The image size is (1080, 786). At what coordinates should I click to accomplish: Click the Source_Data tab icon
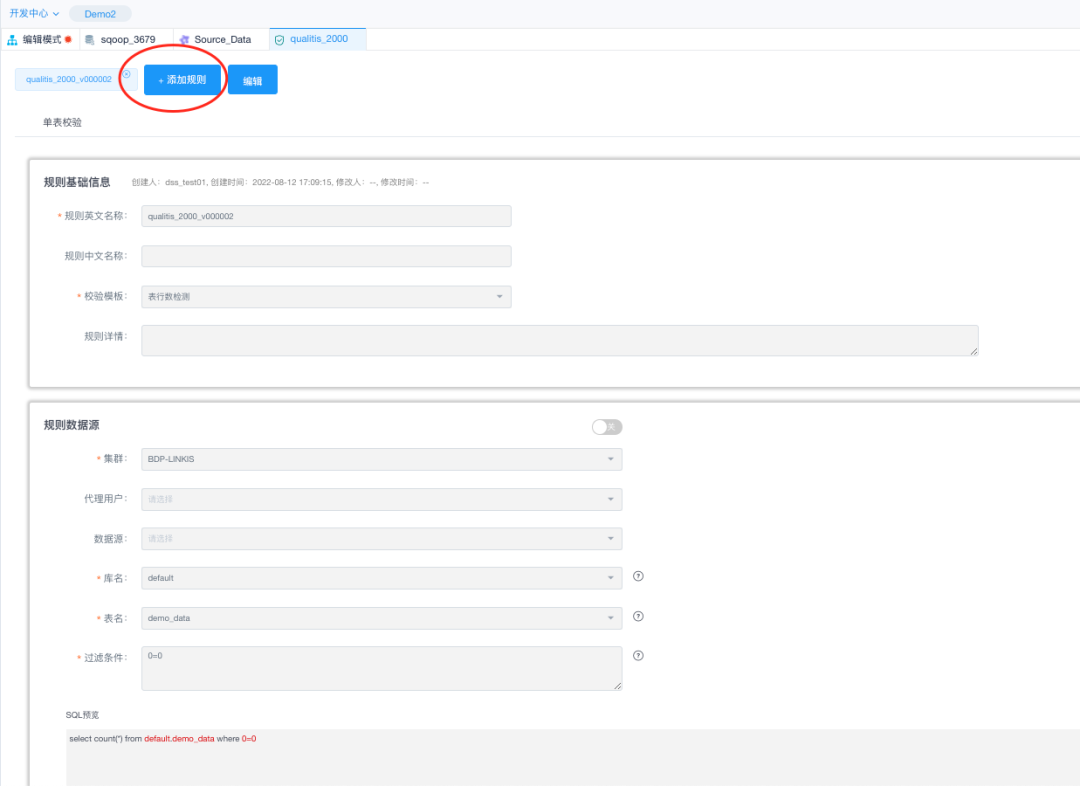pos(184,40)
